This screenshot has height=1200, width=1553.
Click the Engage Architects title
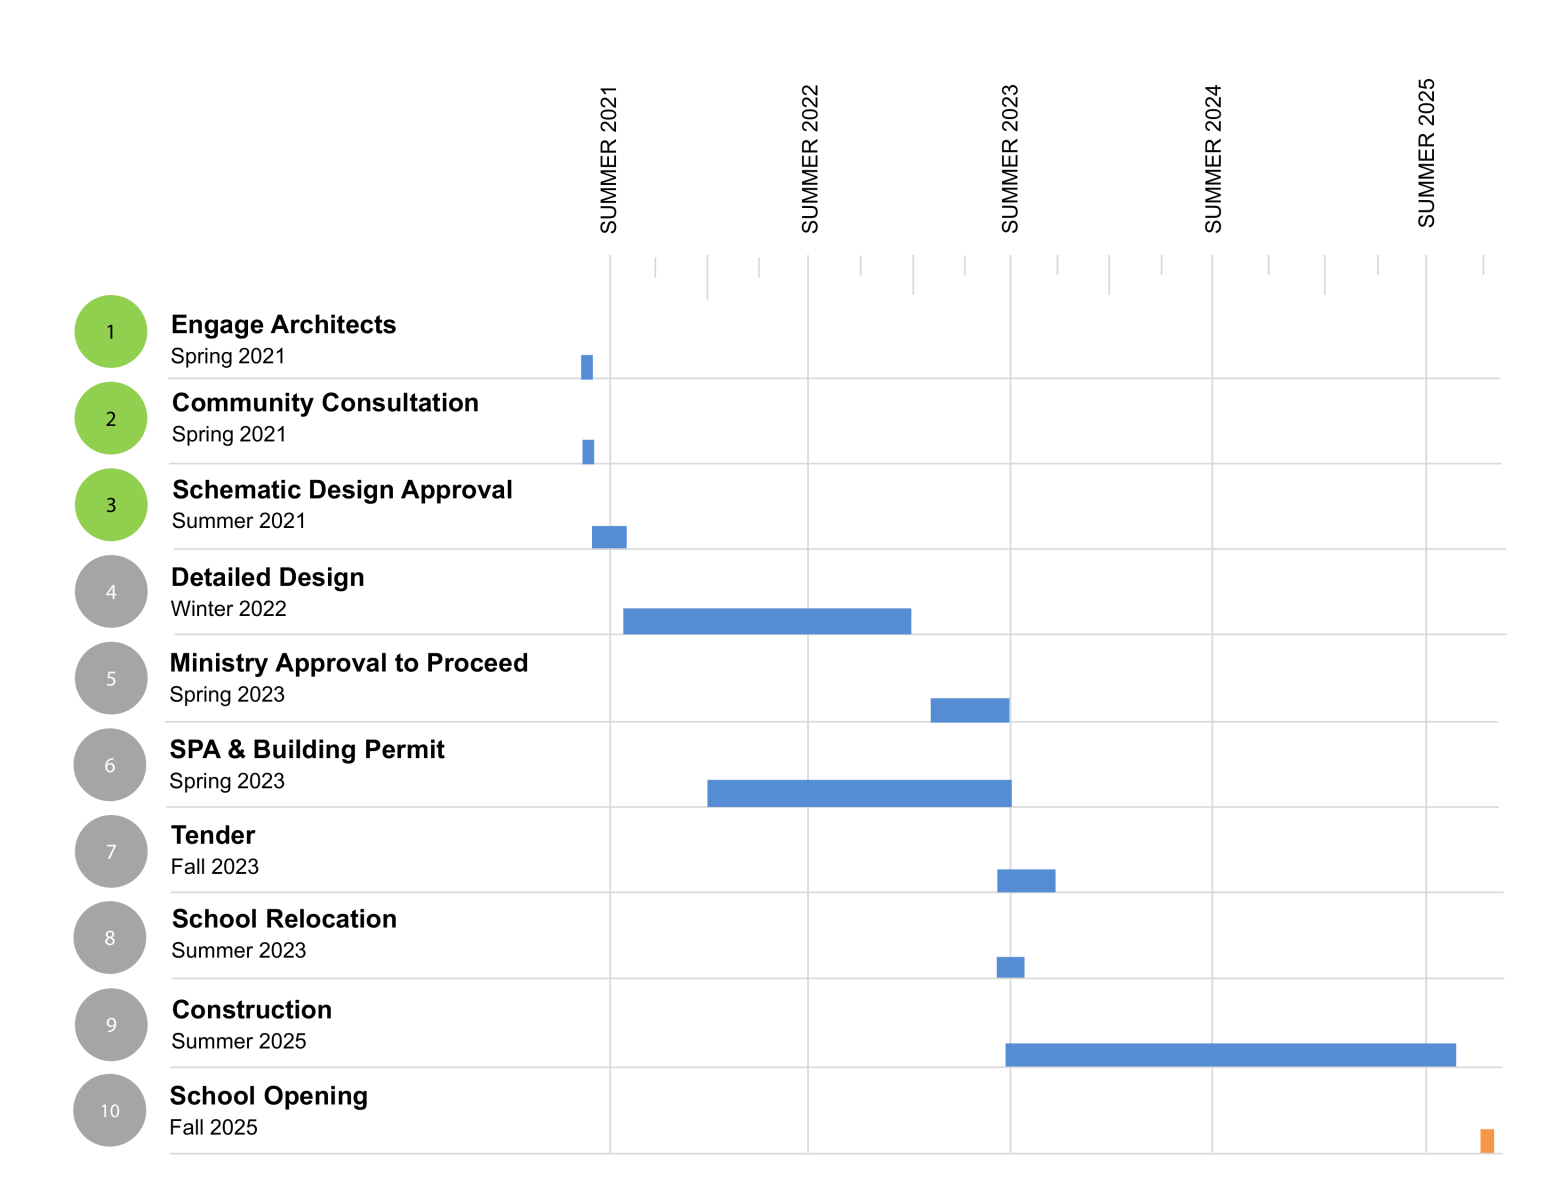click(283, 325)
